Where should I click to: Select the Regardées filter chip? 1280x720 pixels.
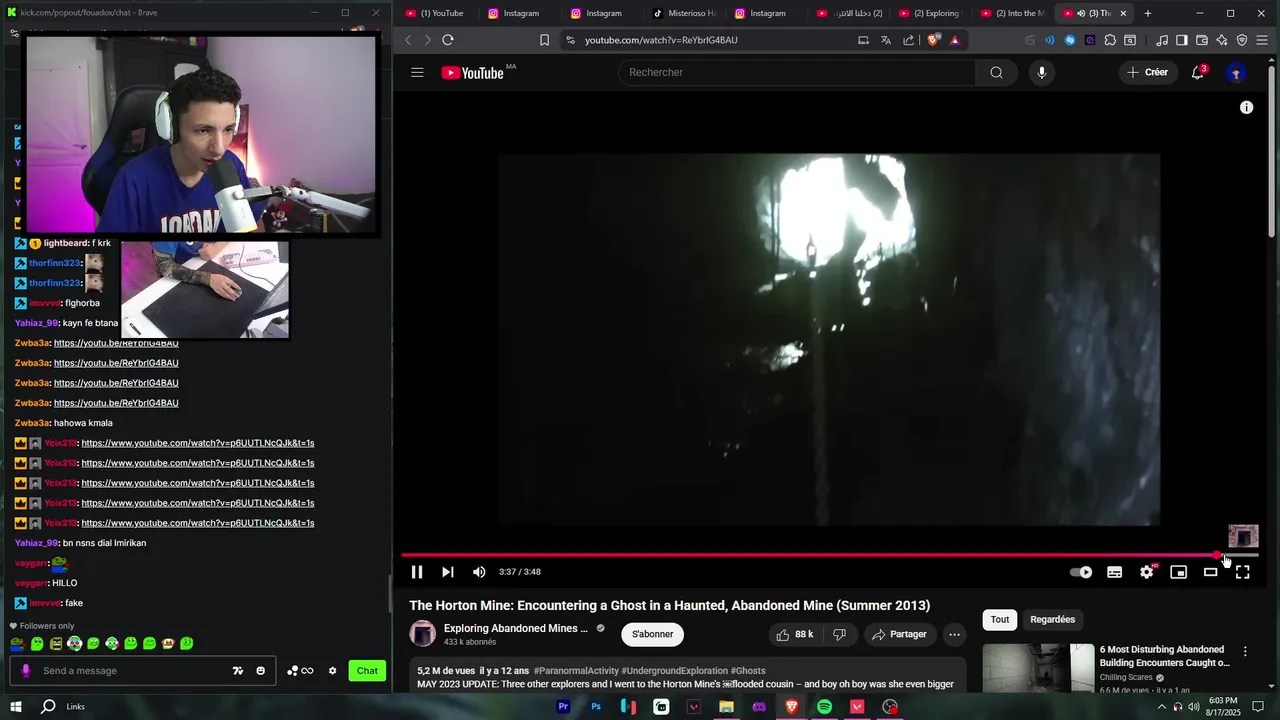click(1052, 619)
